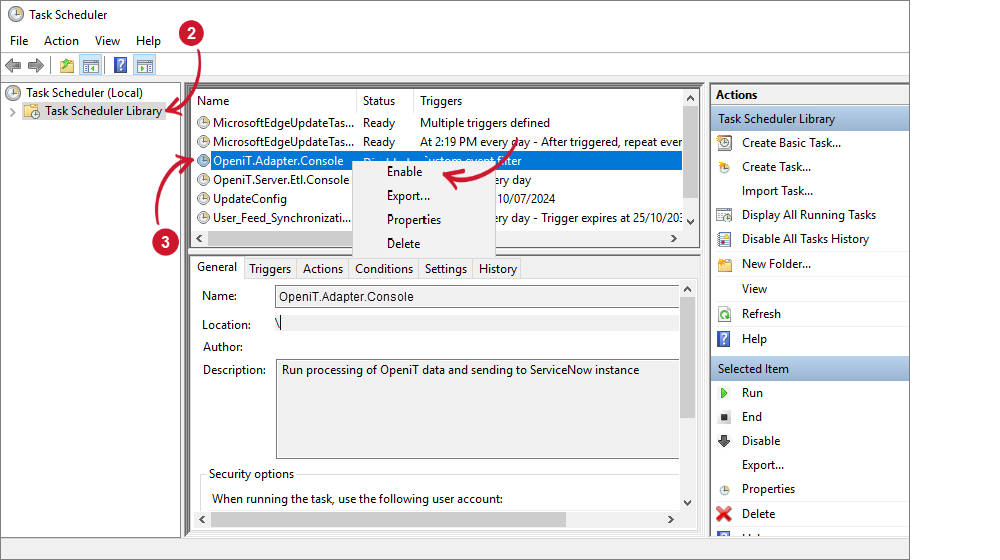1000x560 pixels.
Task: Click the clock icon beside OpeniT.Server.Etl.Console
Action: tap(203, 180)
